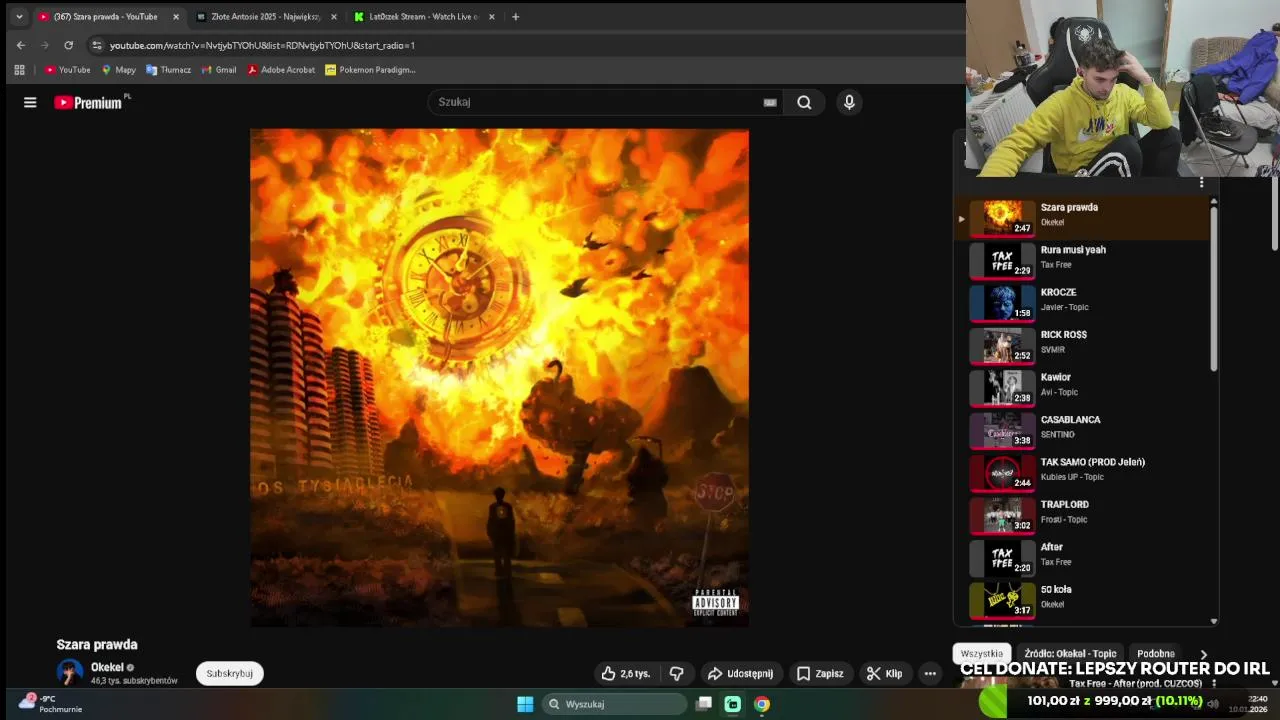Play Szara prawda in the queue
This screenshot has height=720, width=1280.
[x=1084, y=217]
